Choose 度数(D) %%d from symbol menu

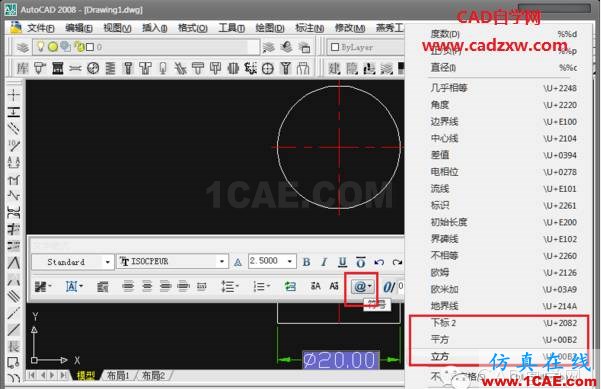click(503, 34)
